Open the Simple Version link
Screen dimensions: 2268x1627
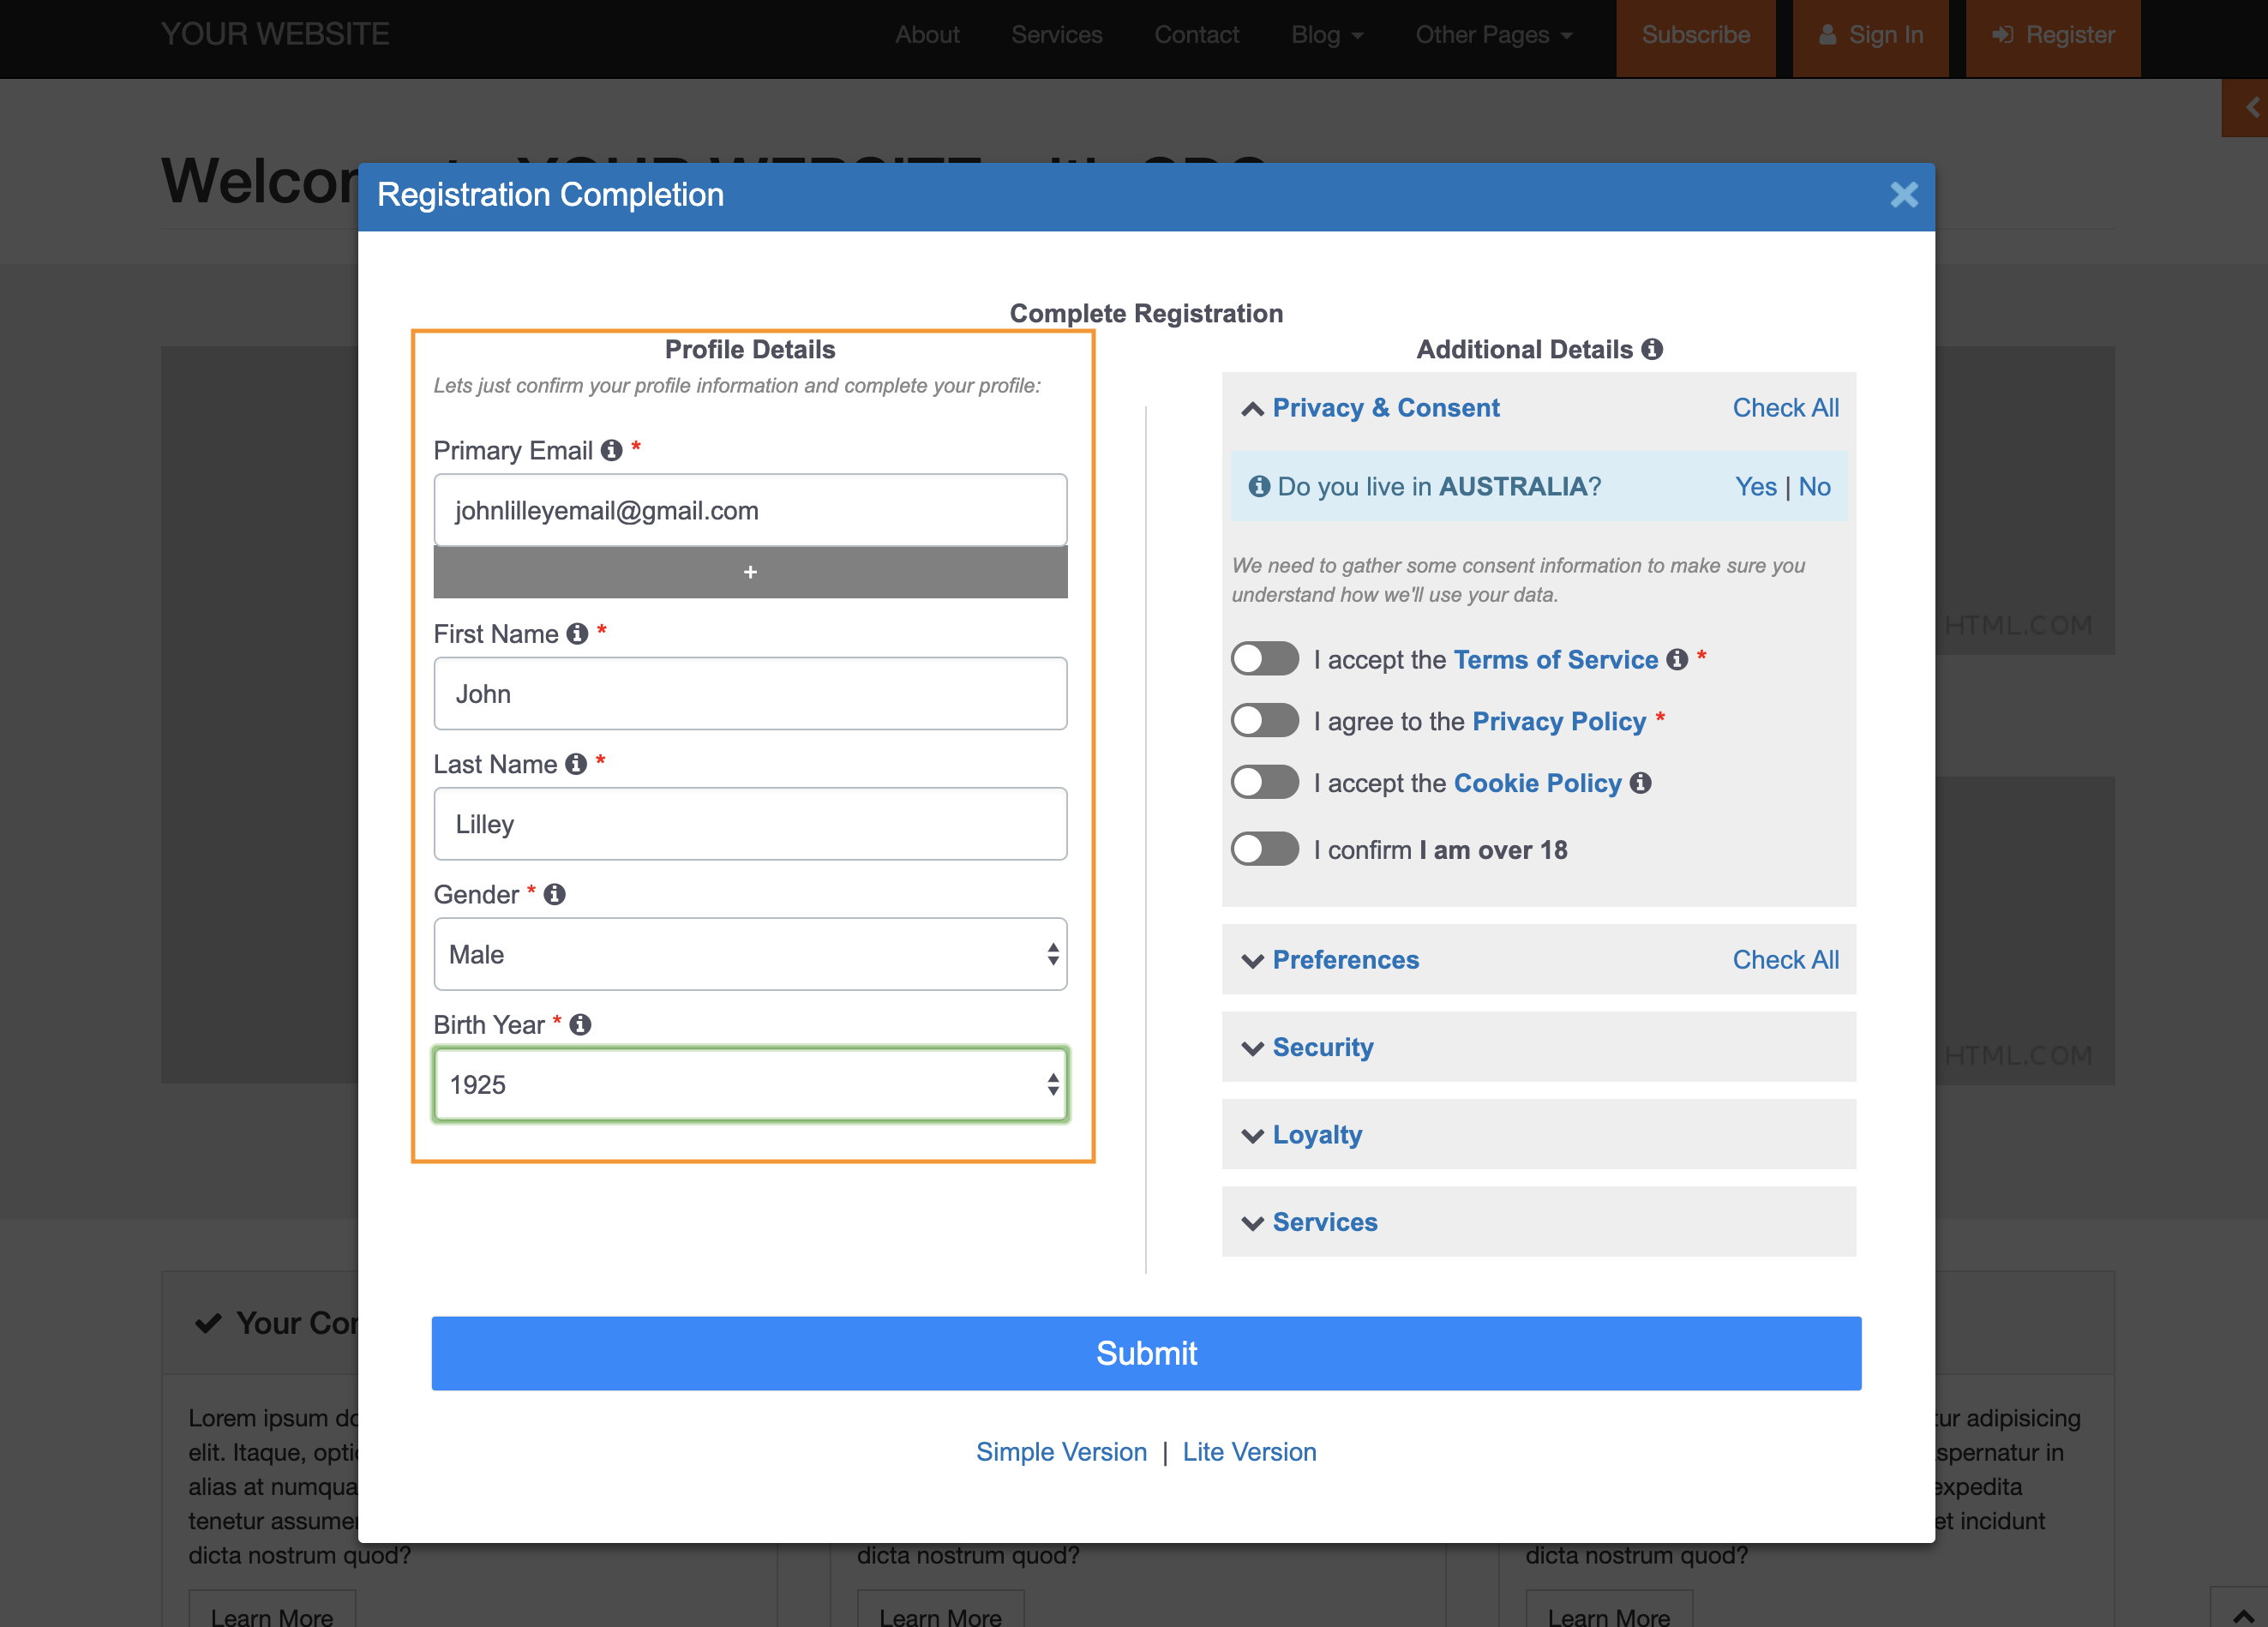click(1061, 1452)
